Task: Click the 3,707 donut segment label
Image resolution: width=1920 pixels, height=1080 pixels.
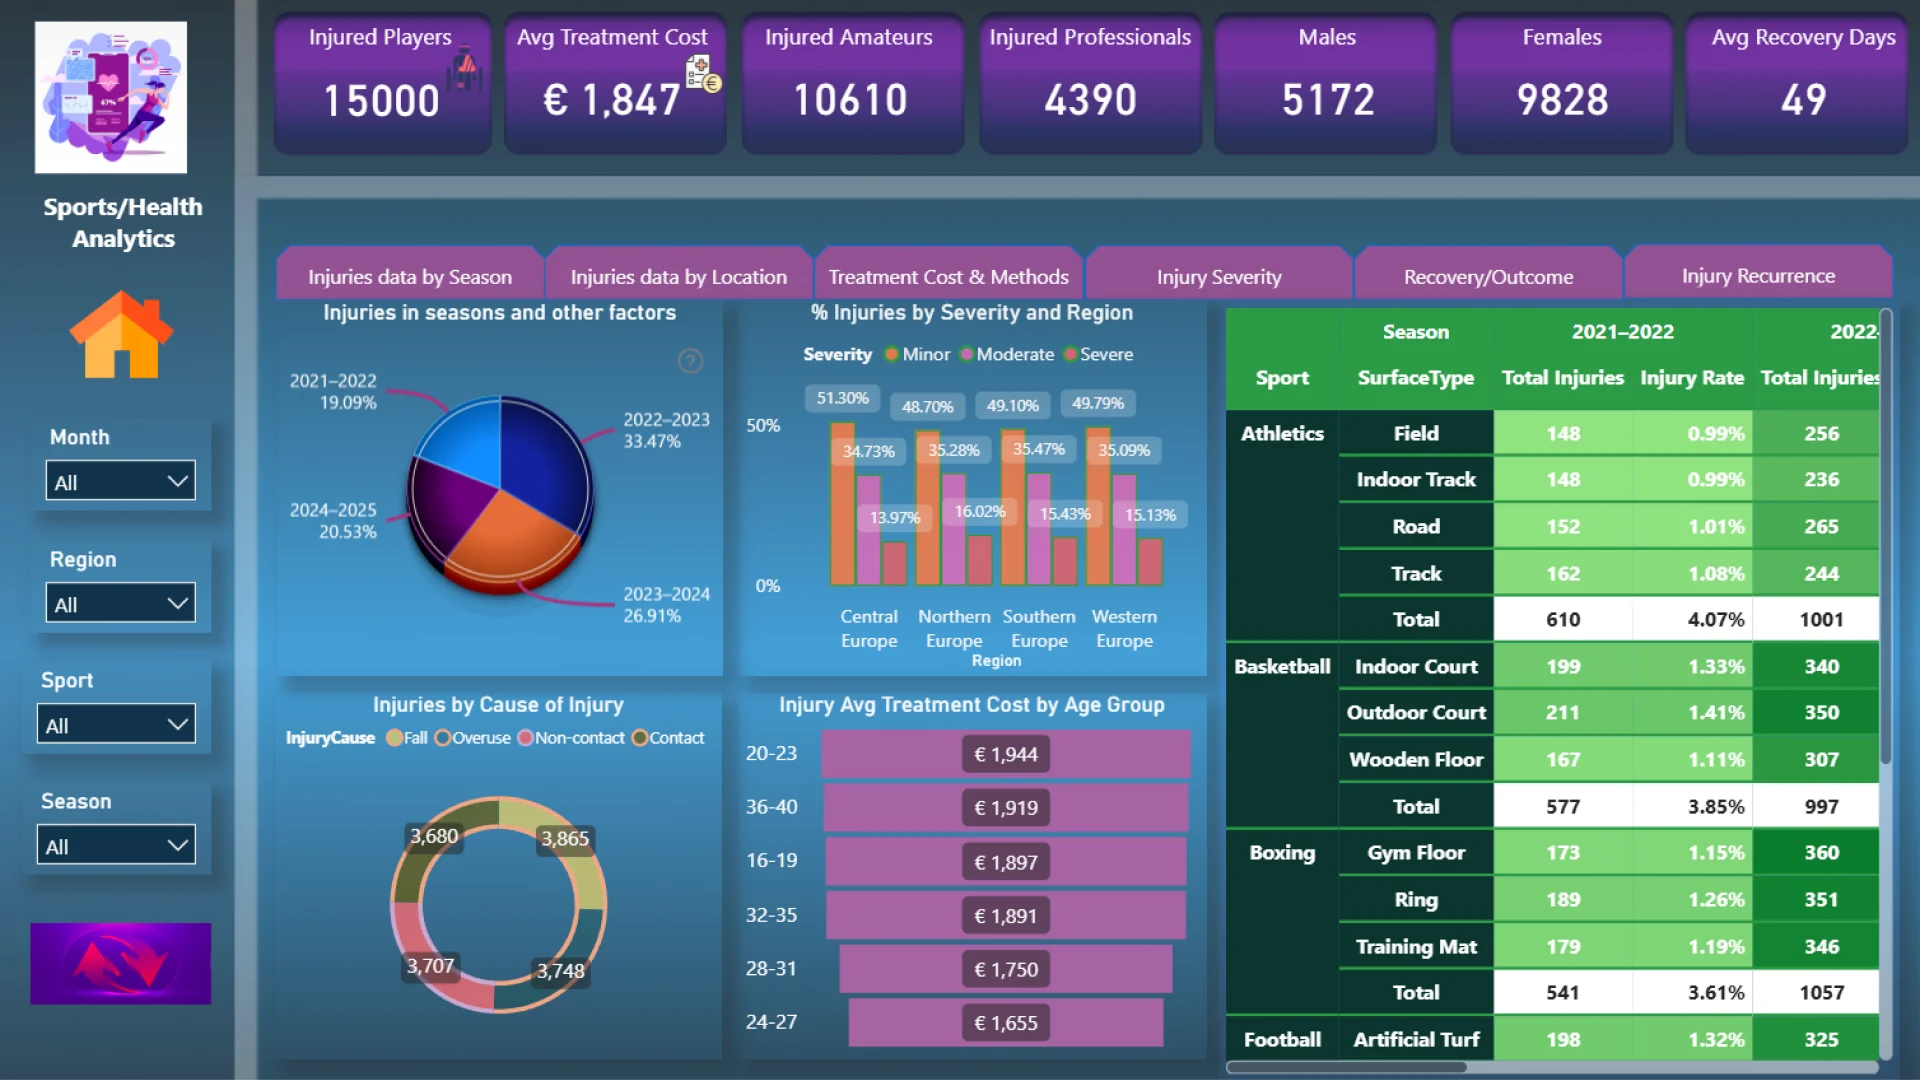Action: coord(430,966)
